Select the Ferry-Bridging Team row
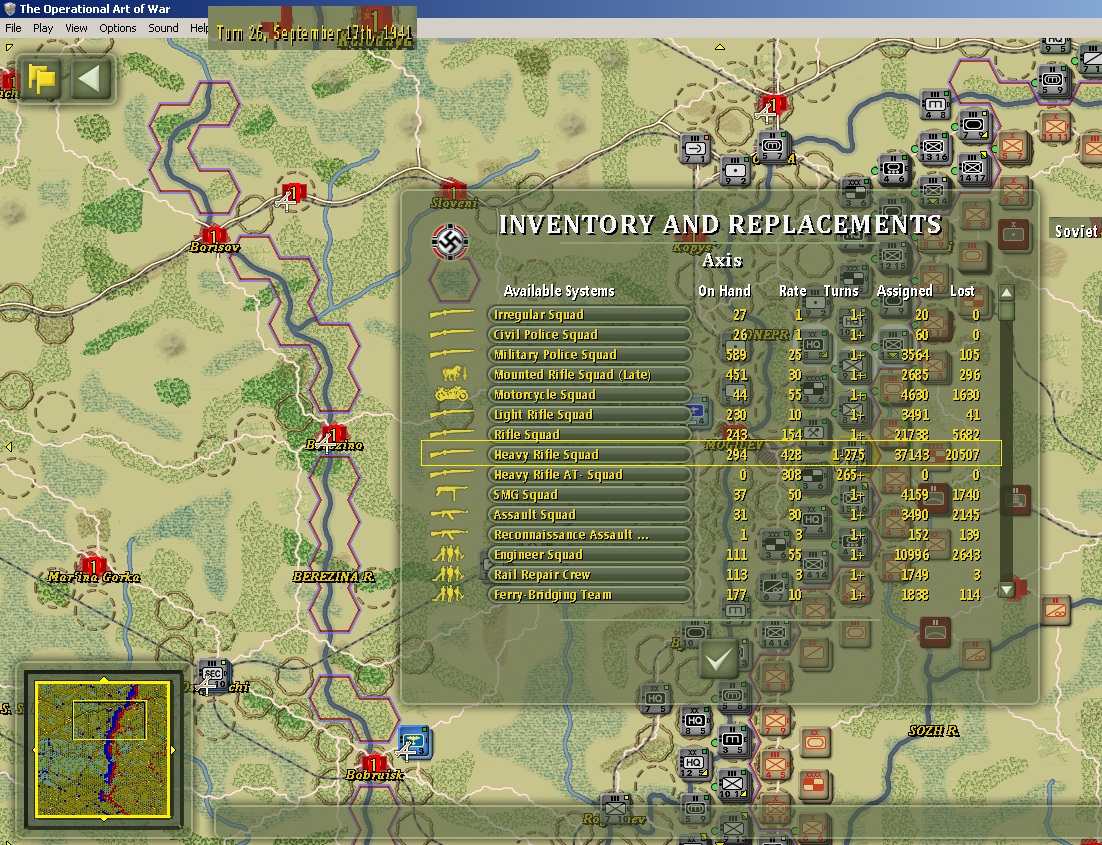The image size is (1102, 845). tap(710, 595)
